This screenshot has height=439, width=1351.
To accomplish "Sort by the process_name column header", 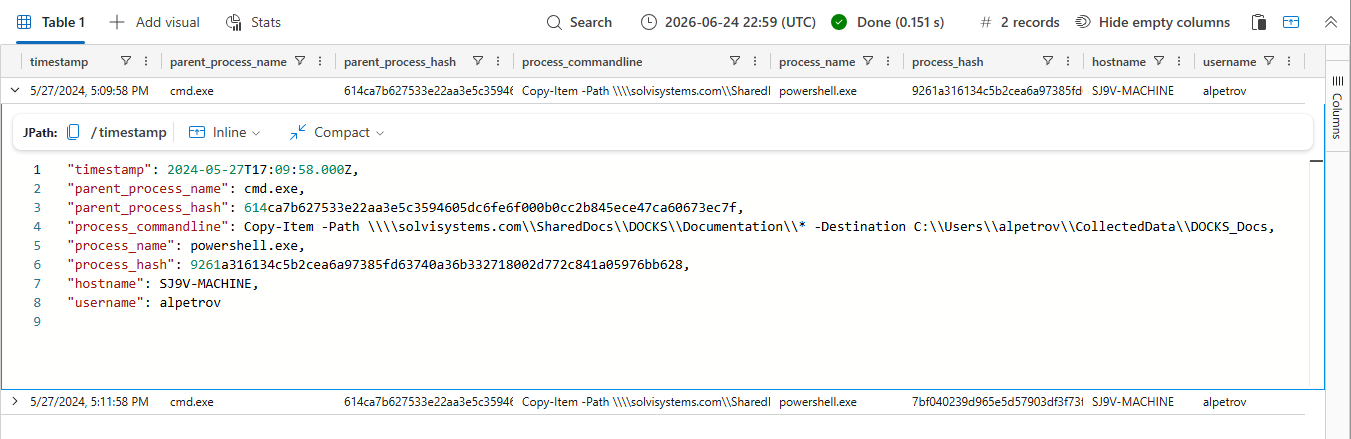I will point(817,61).
